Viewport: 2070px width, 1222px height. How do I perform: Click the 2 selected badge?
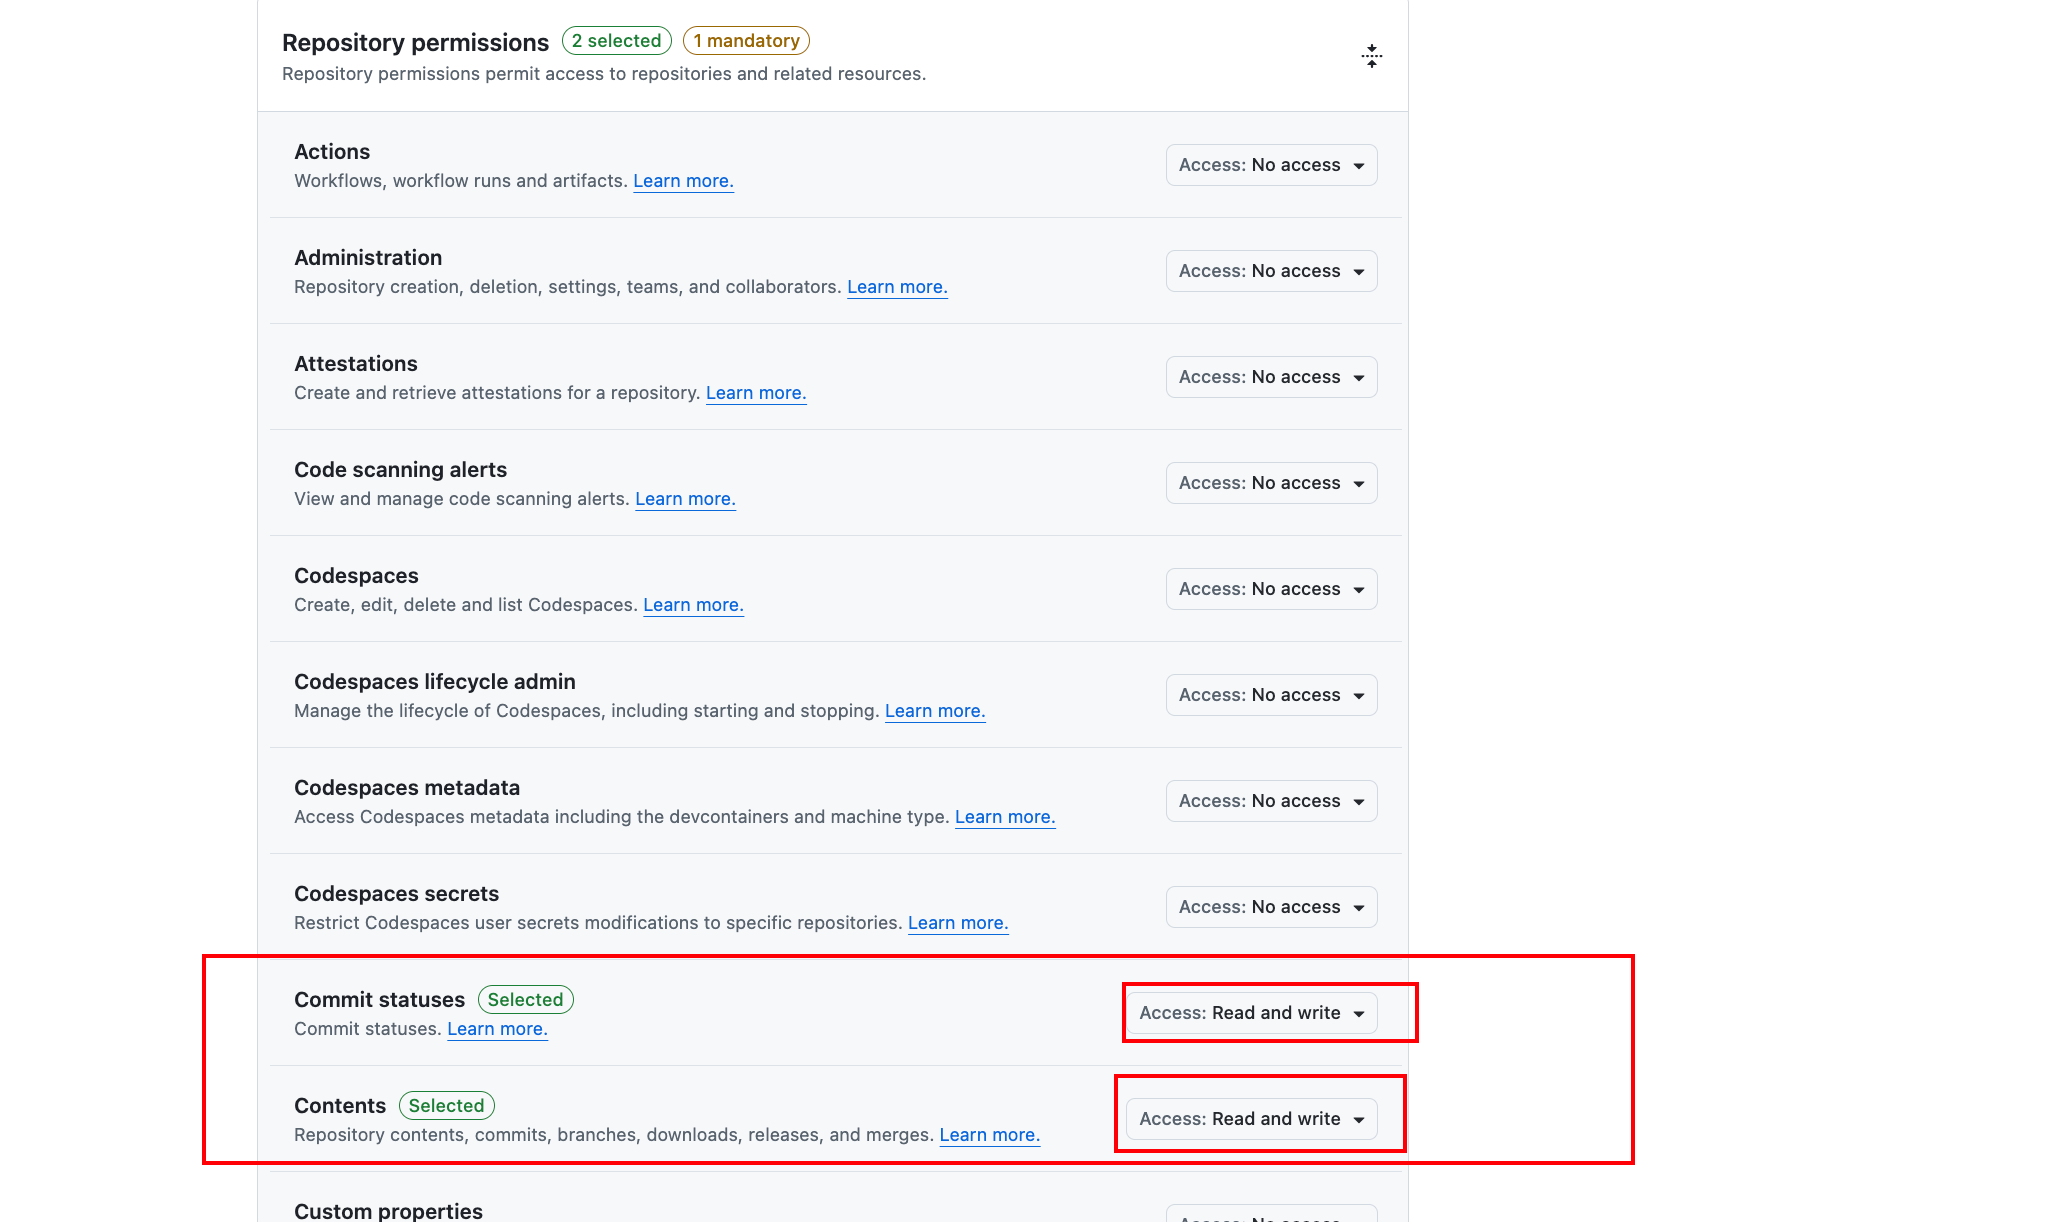tap(616, 41)
